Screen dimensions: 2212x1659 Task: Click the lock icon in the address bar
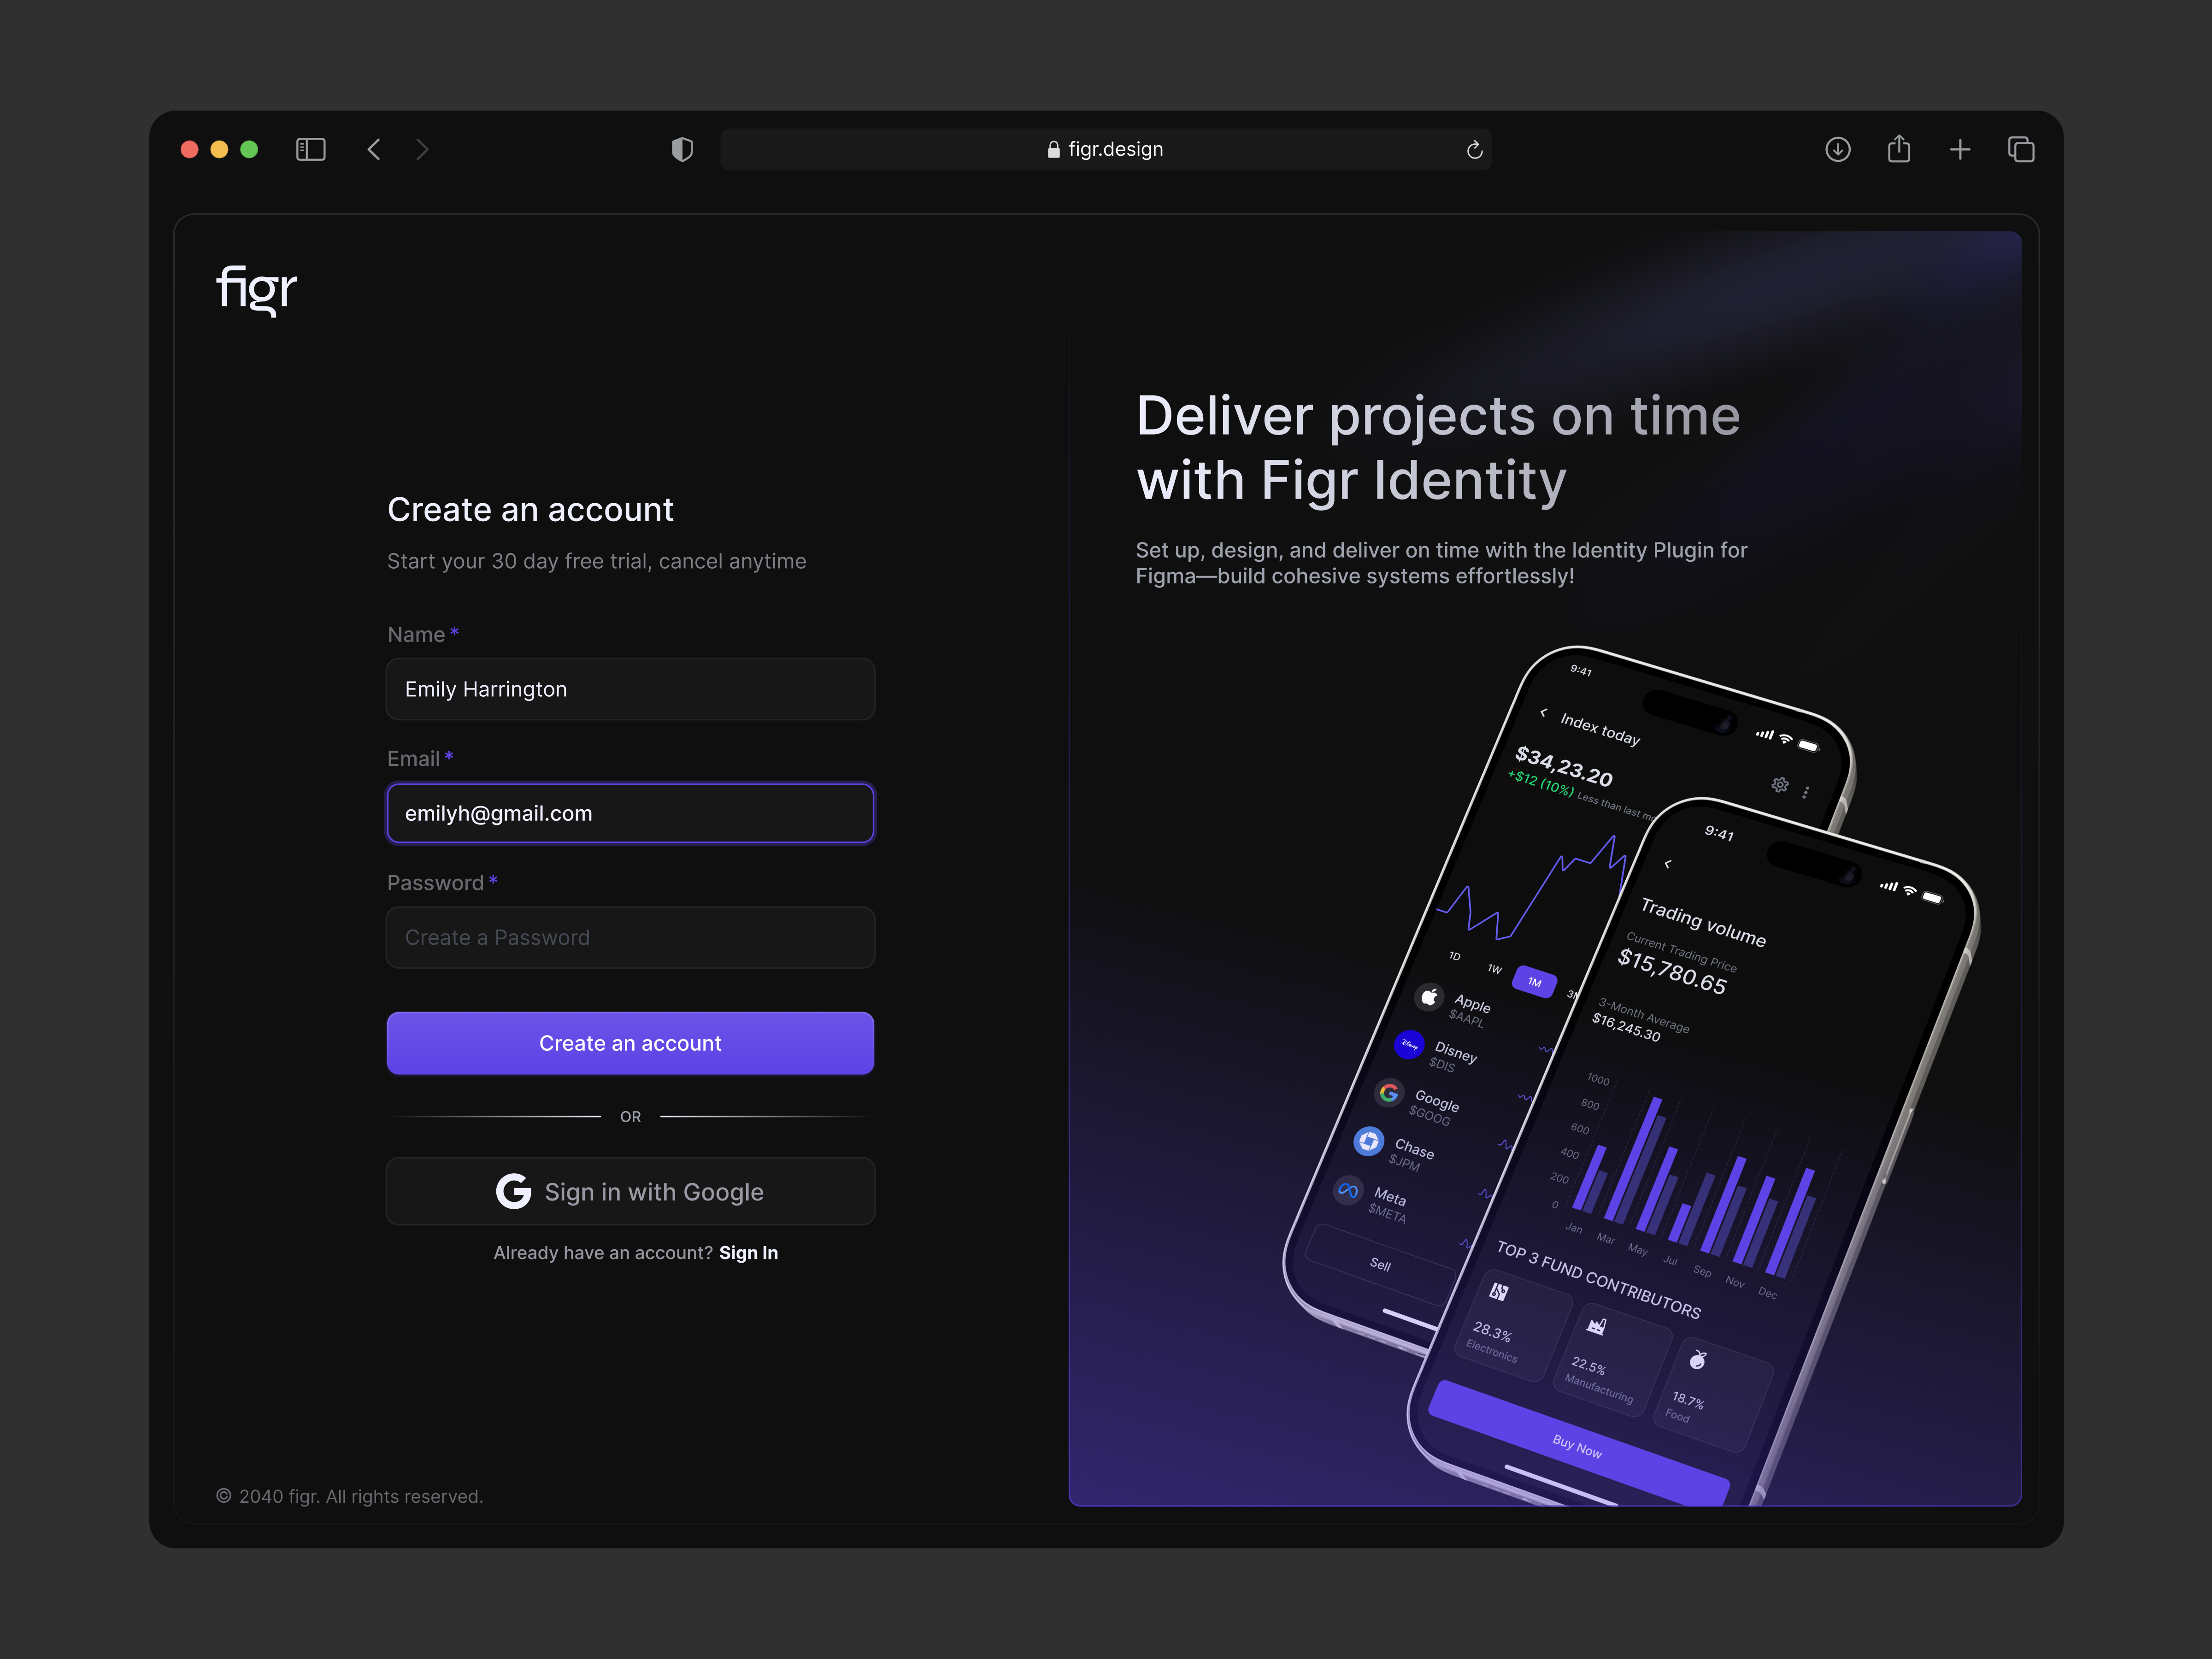pyautogui.click(x=1053, y=149)
